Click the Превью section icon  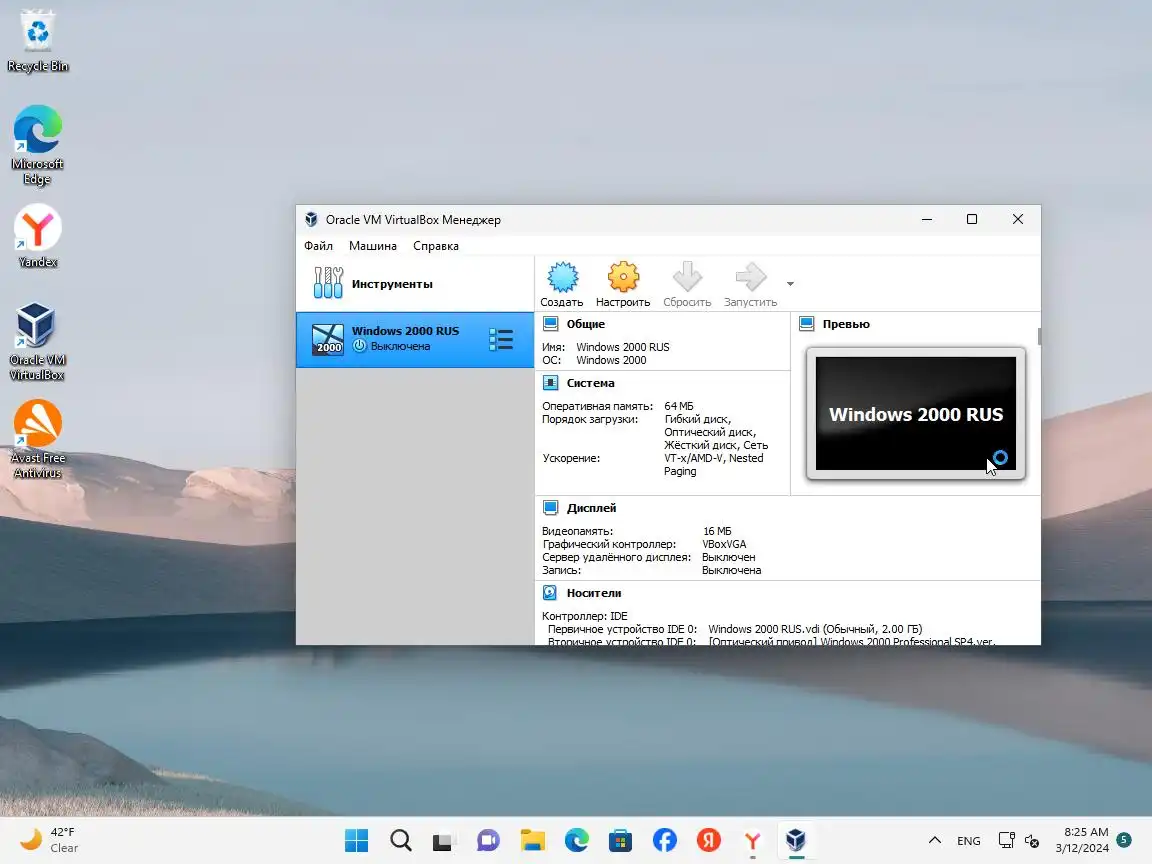point(807,324)
